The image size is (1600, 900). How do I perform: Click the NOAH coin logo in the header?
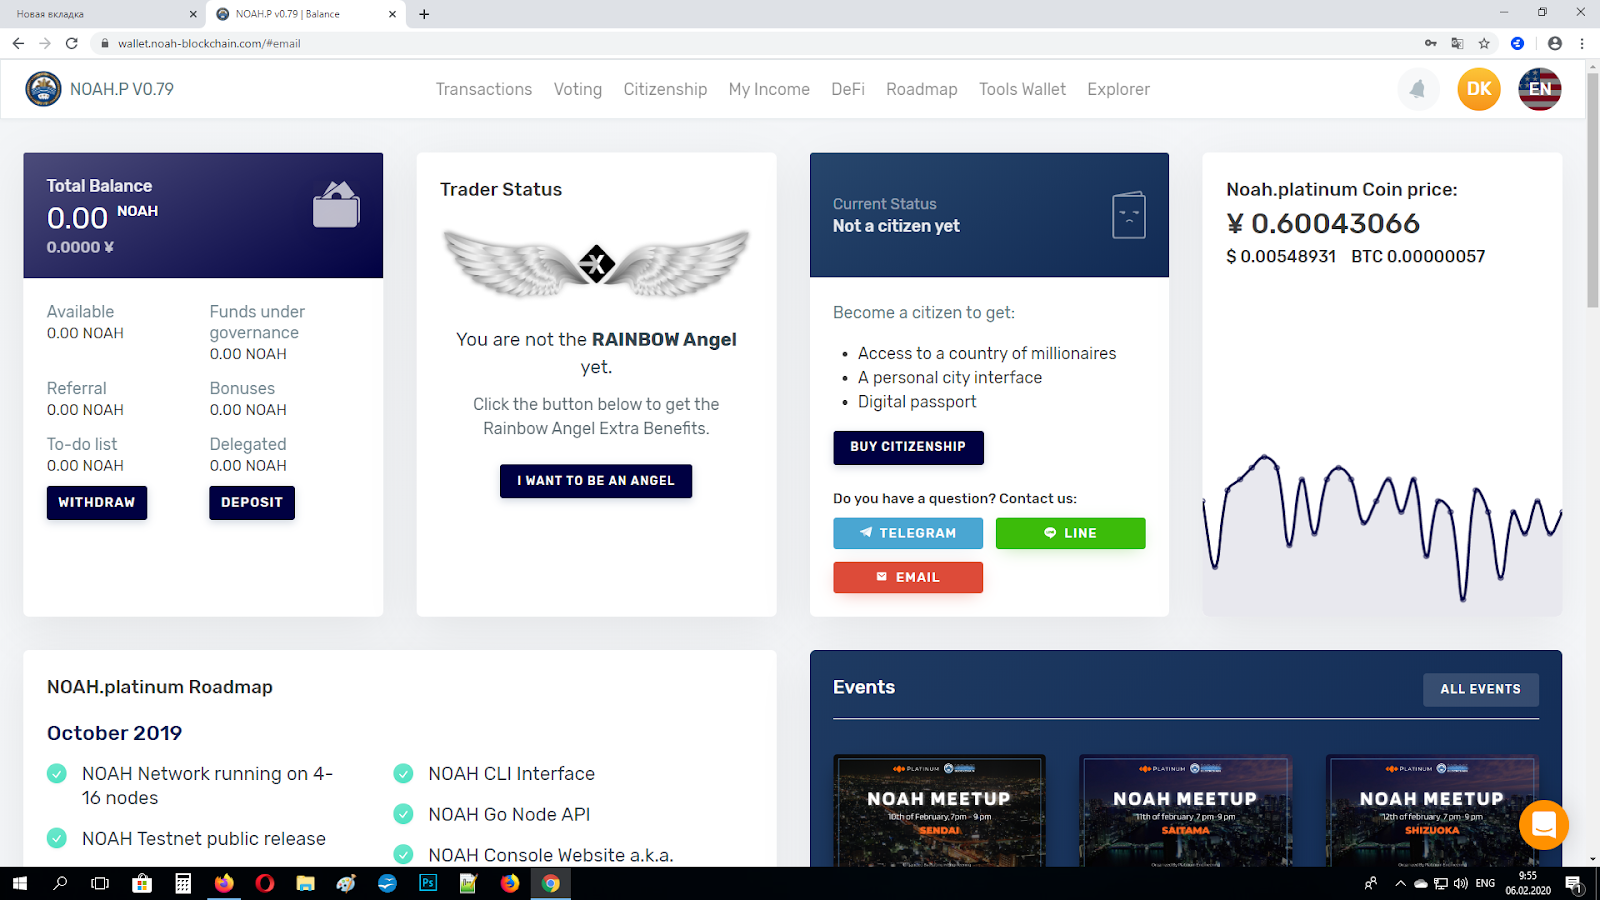tap(43, 89)
